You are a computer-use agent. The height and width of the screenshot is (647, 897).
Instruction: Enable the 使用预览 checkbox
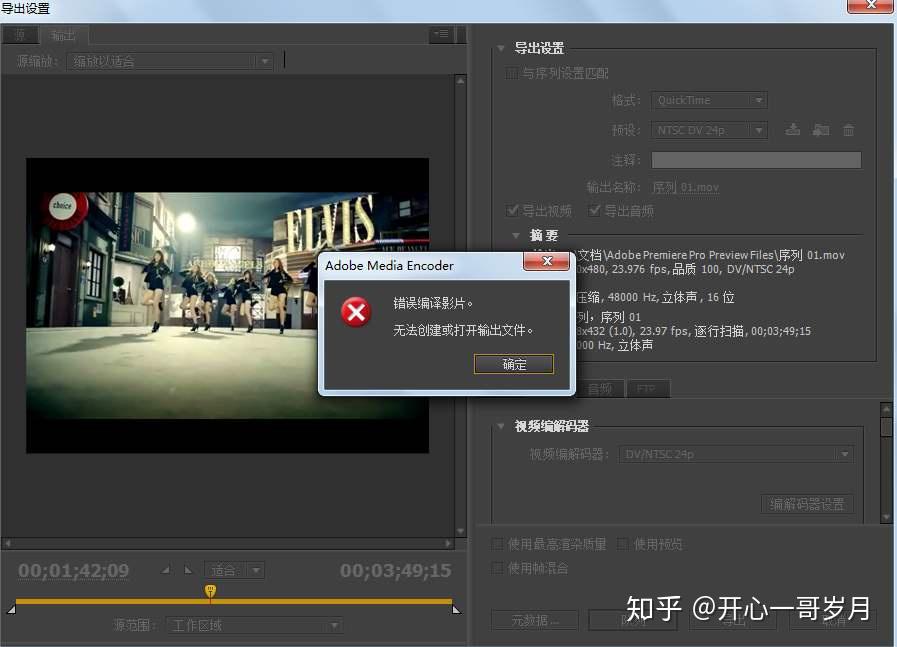(x=623, y=544)
